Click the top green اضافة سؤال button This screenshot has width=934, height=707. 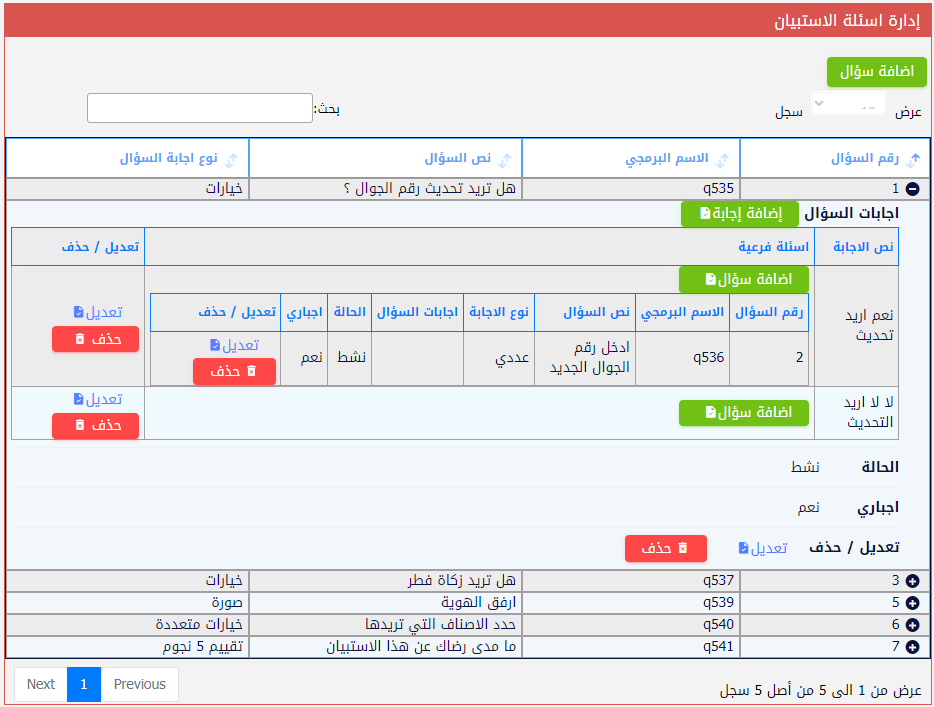coord(876,72)
